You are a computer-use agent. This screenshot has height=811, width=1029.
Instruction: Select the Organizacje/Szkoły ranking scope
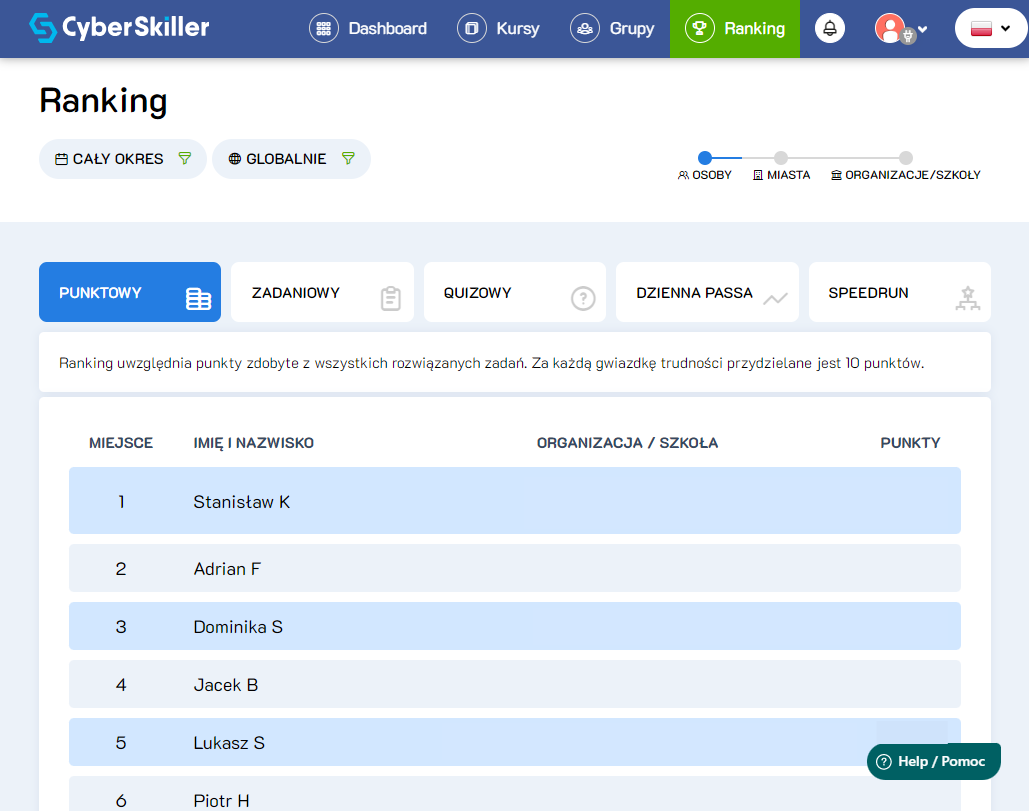tap(905, 158)
